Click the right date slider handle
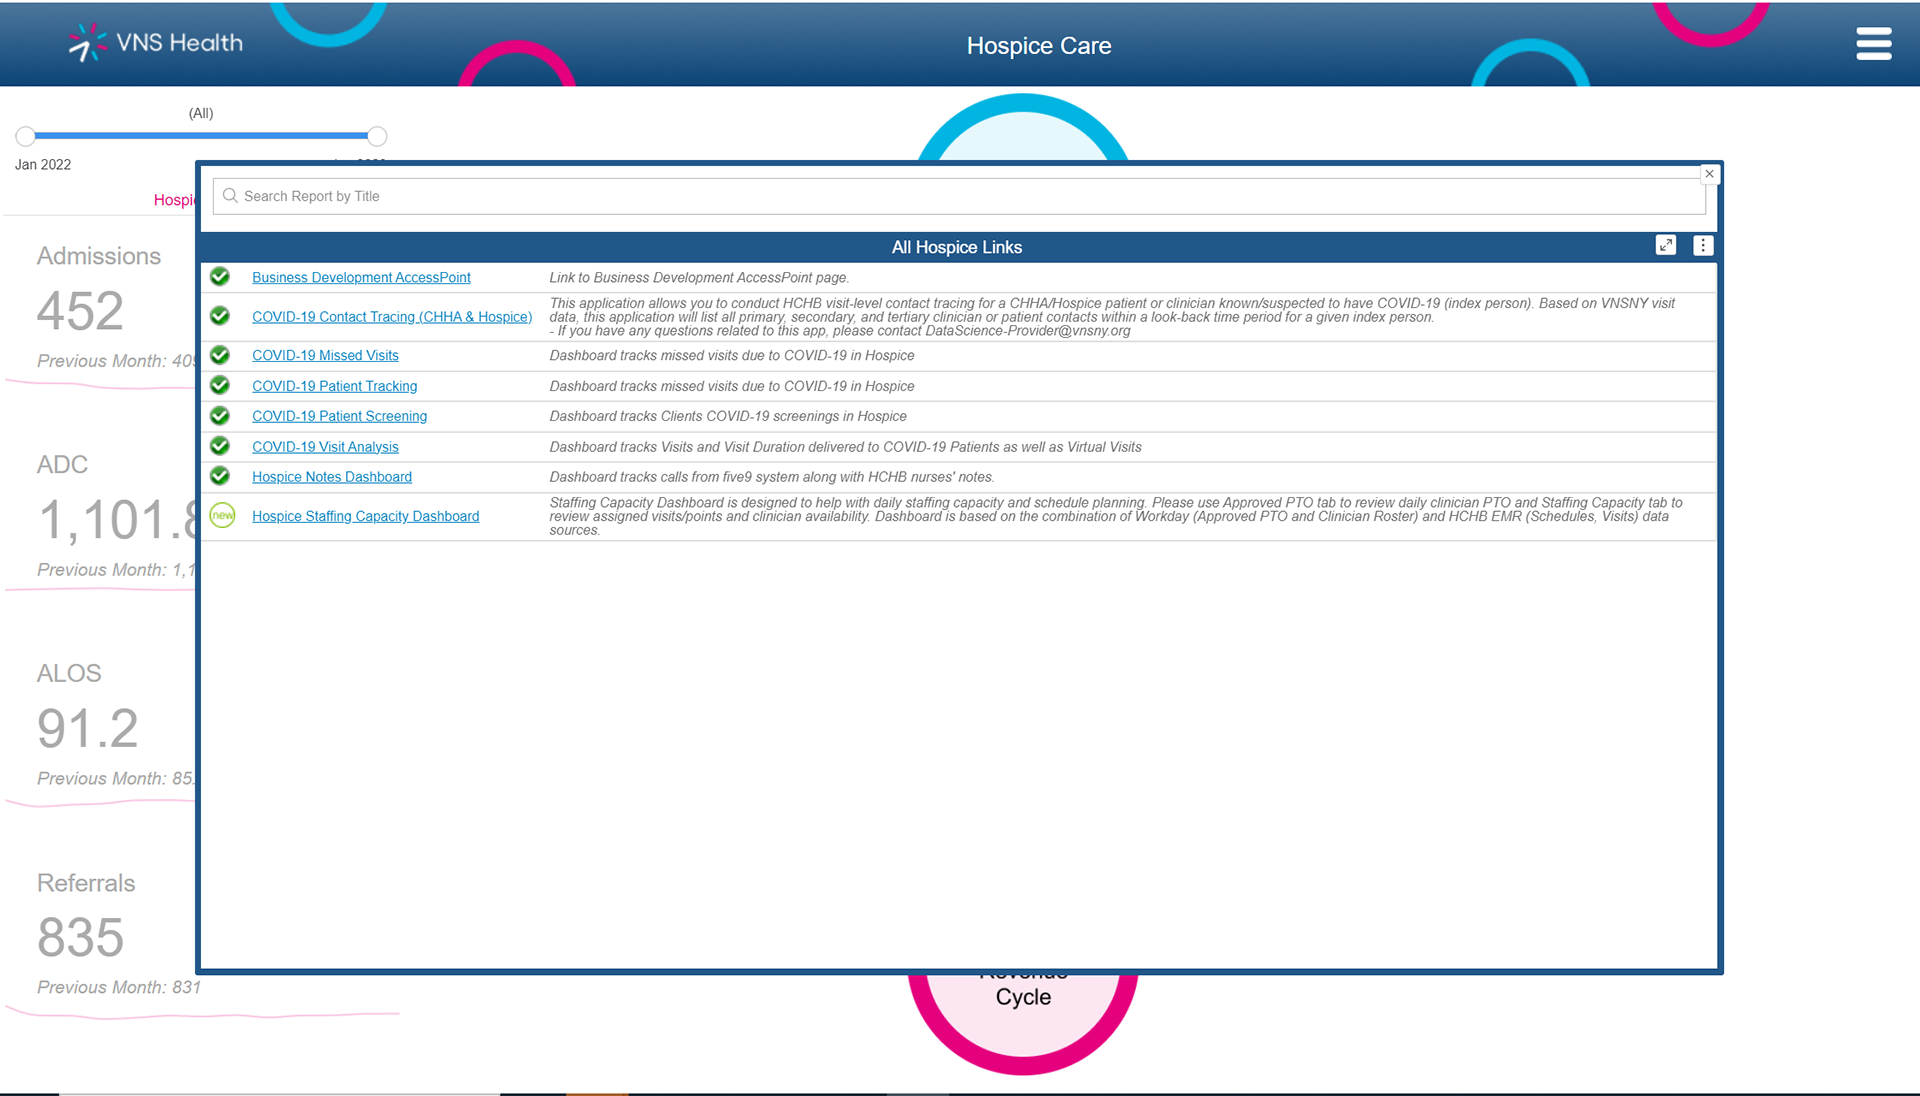This screenshot has height=1096, width=1920. pos(377,136)
